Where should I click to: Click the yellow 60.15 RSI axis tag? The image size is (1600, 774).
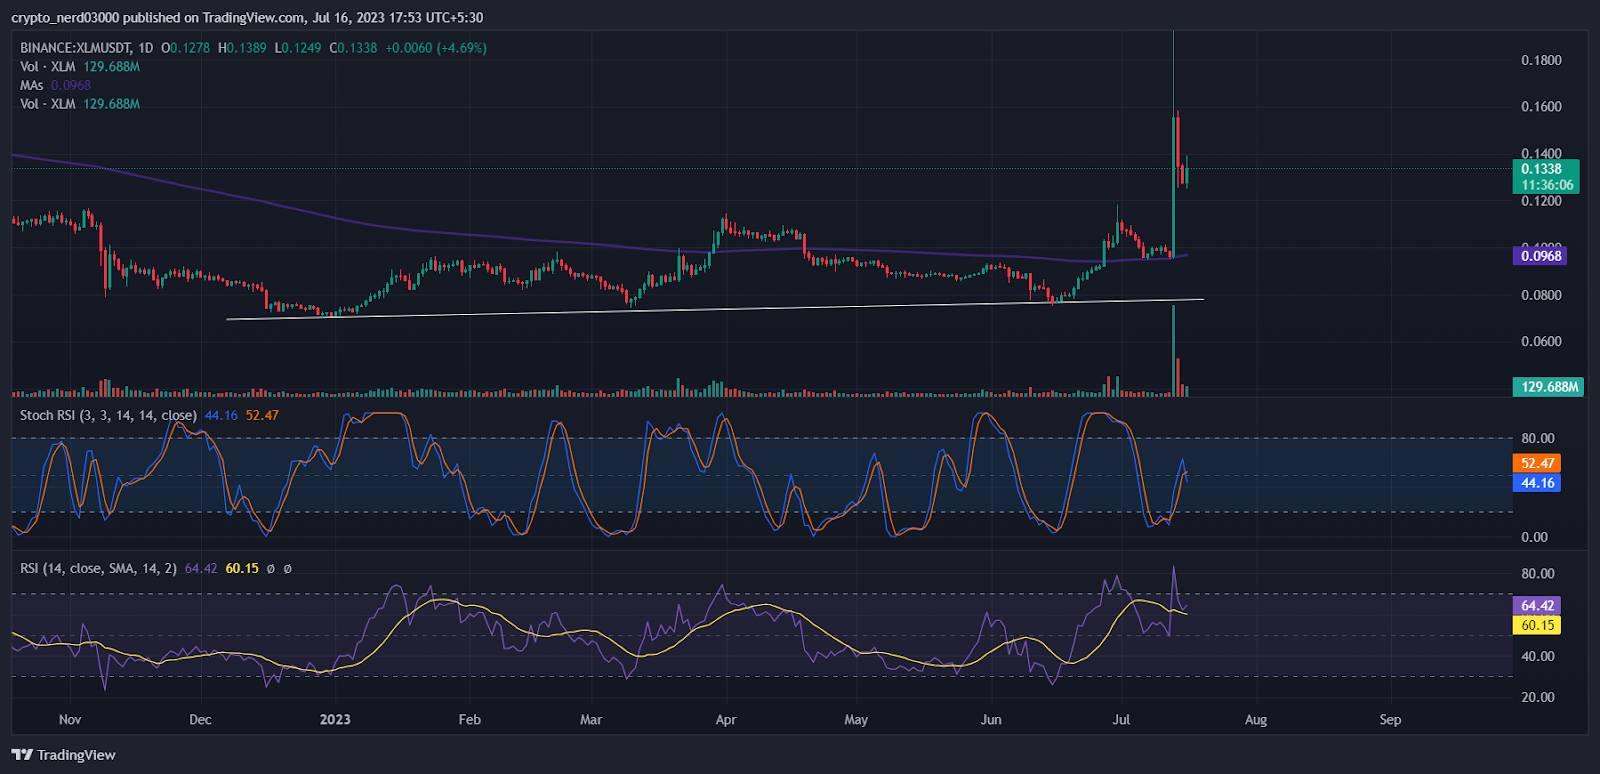(x=1537, y=626)
